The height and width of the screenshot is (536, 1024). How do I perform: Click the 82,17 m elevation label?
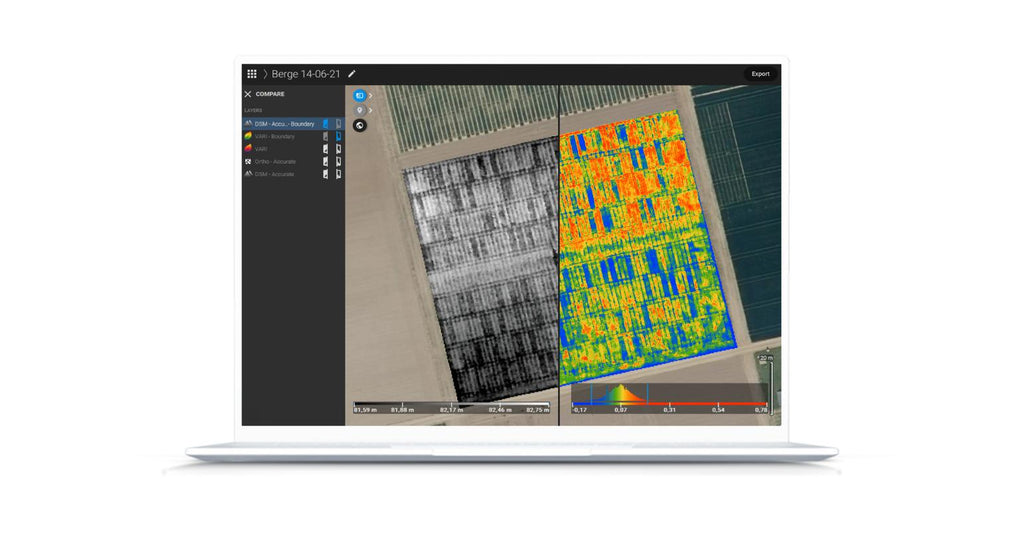click(451, 410)
